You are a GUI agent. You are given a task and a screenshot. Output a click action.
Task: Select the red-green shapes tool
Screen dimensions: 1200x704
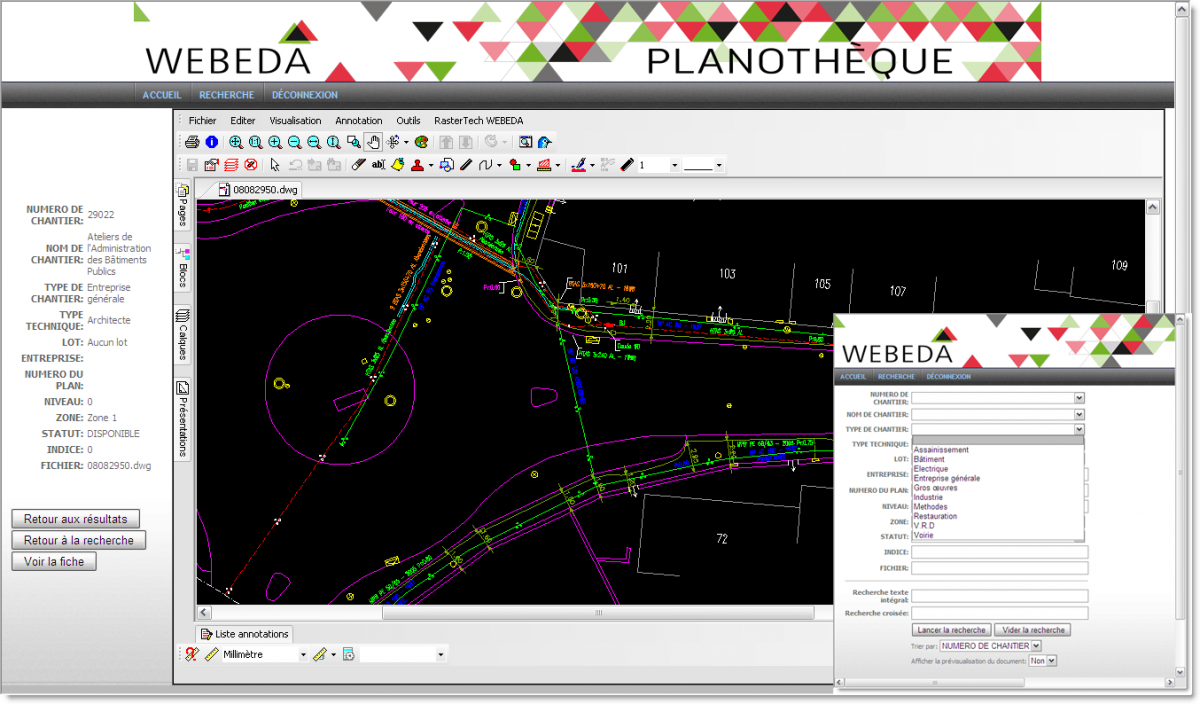click(x=514, y=165)
